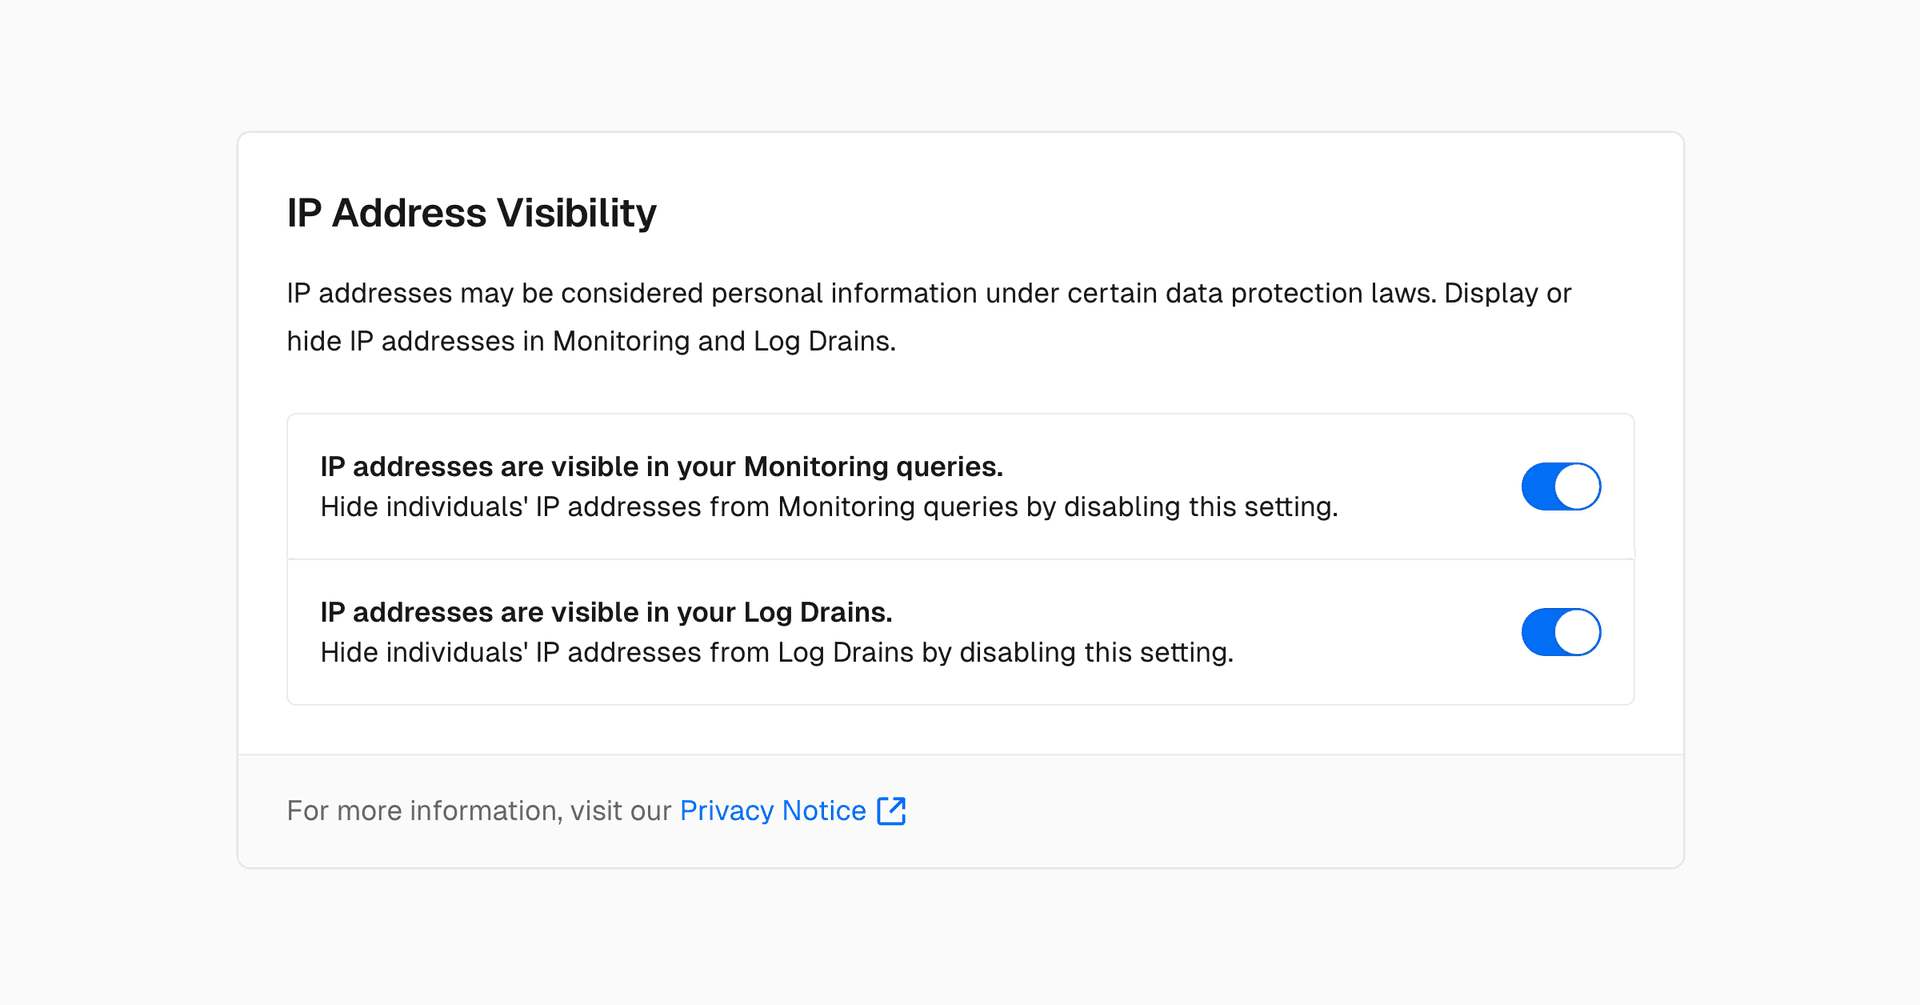
Task: Click 'Hide individuals' IP addresses from Log Drains' subtext
Action: 776,653
